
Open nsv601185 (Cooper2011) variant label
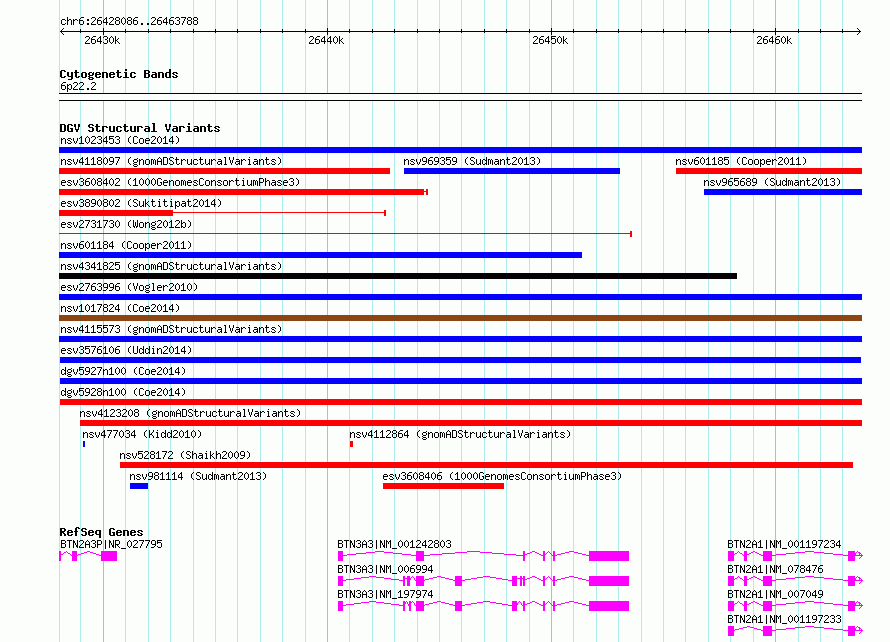(741, 161)
